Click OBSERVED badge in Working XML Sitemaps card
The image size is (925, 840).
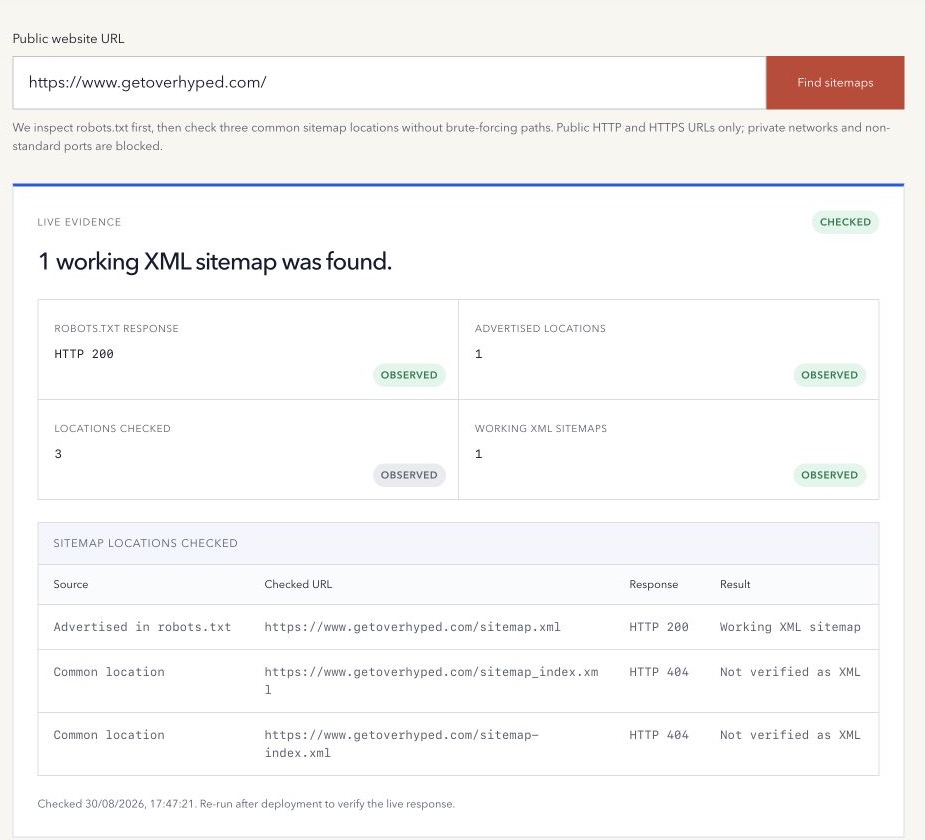pos(829,475)
